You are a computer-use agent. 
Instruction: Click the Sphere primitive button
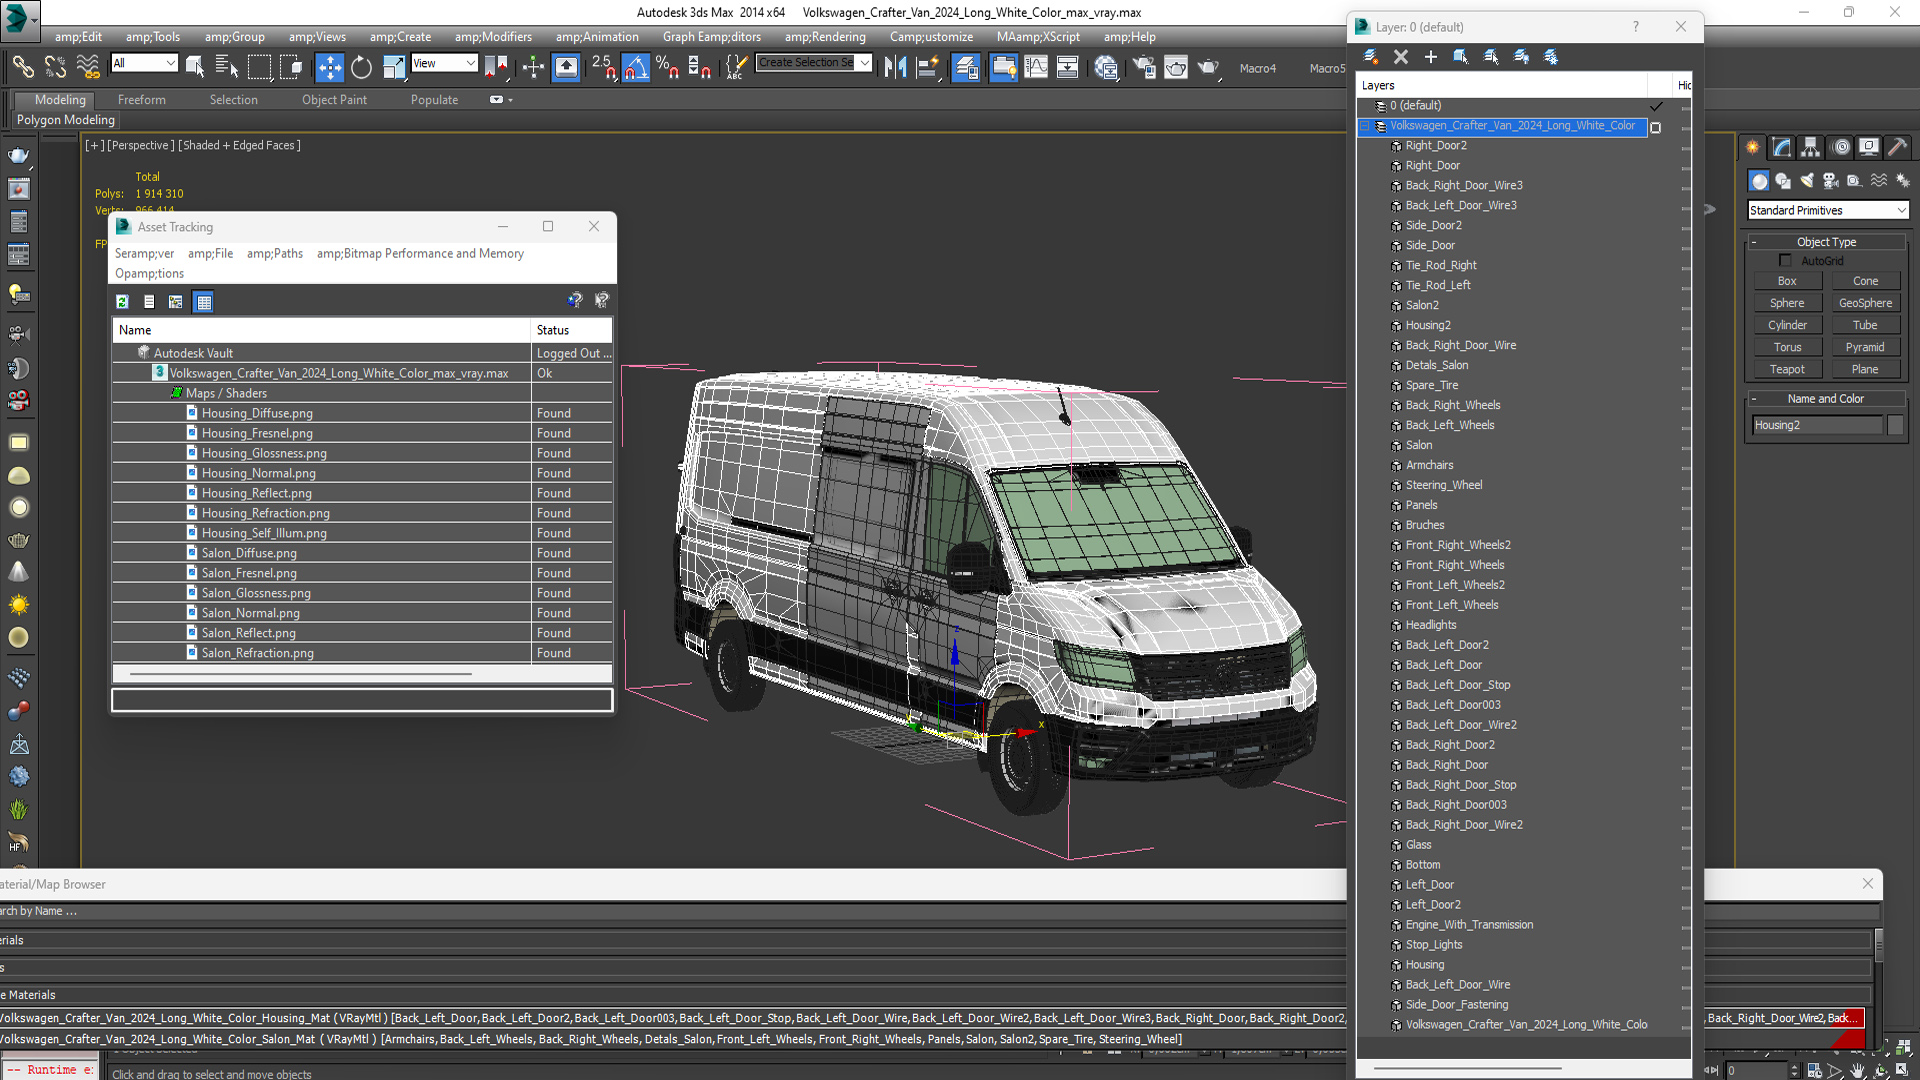pyautogui.click(x=1787, y=304)
